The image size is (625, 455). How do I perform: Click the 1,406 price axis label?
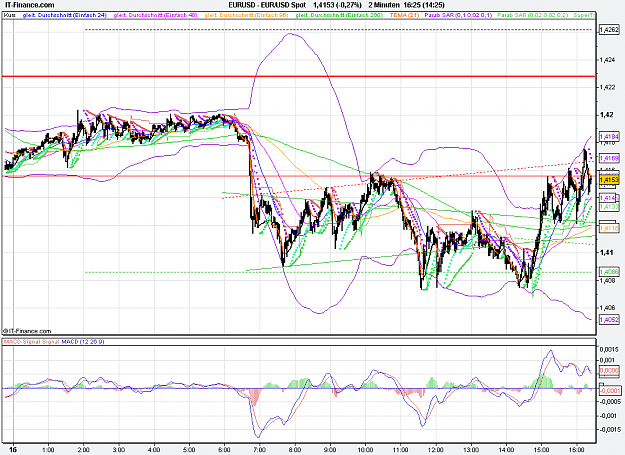pos(607,308)
